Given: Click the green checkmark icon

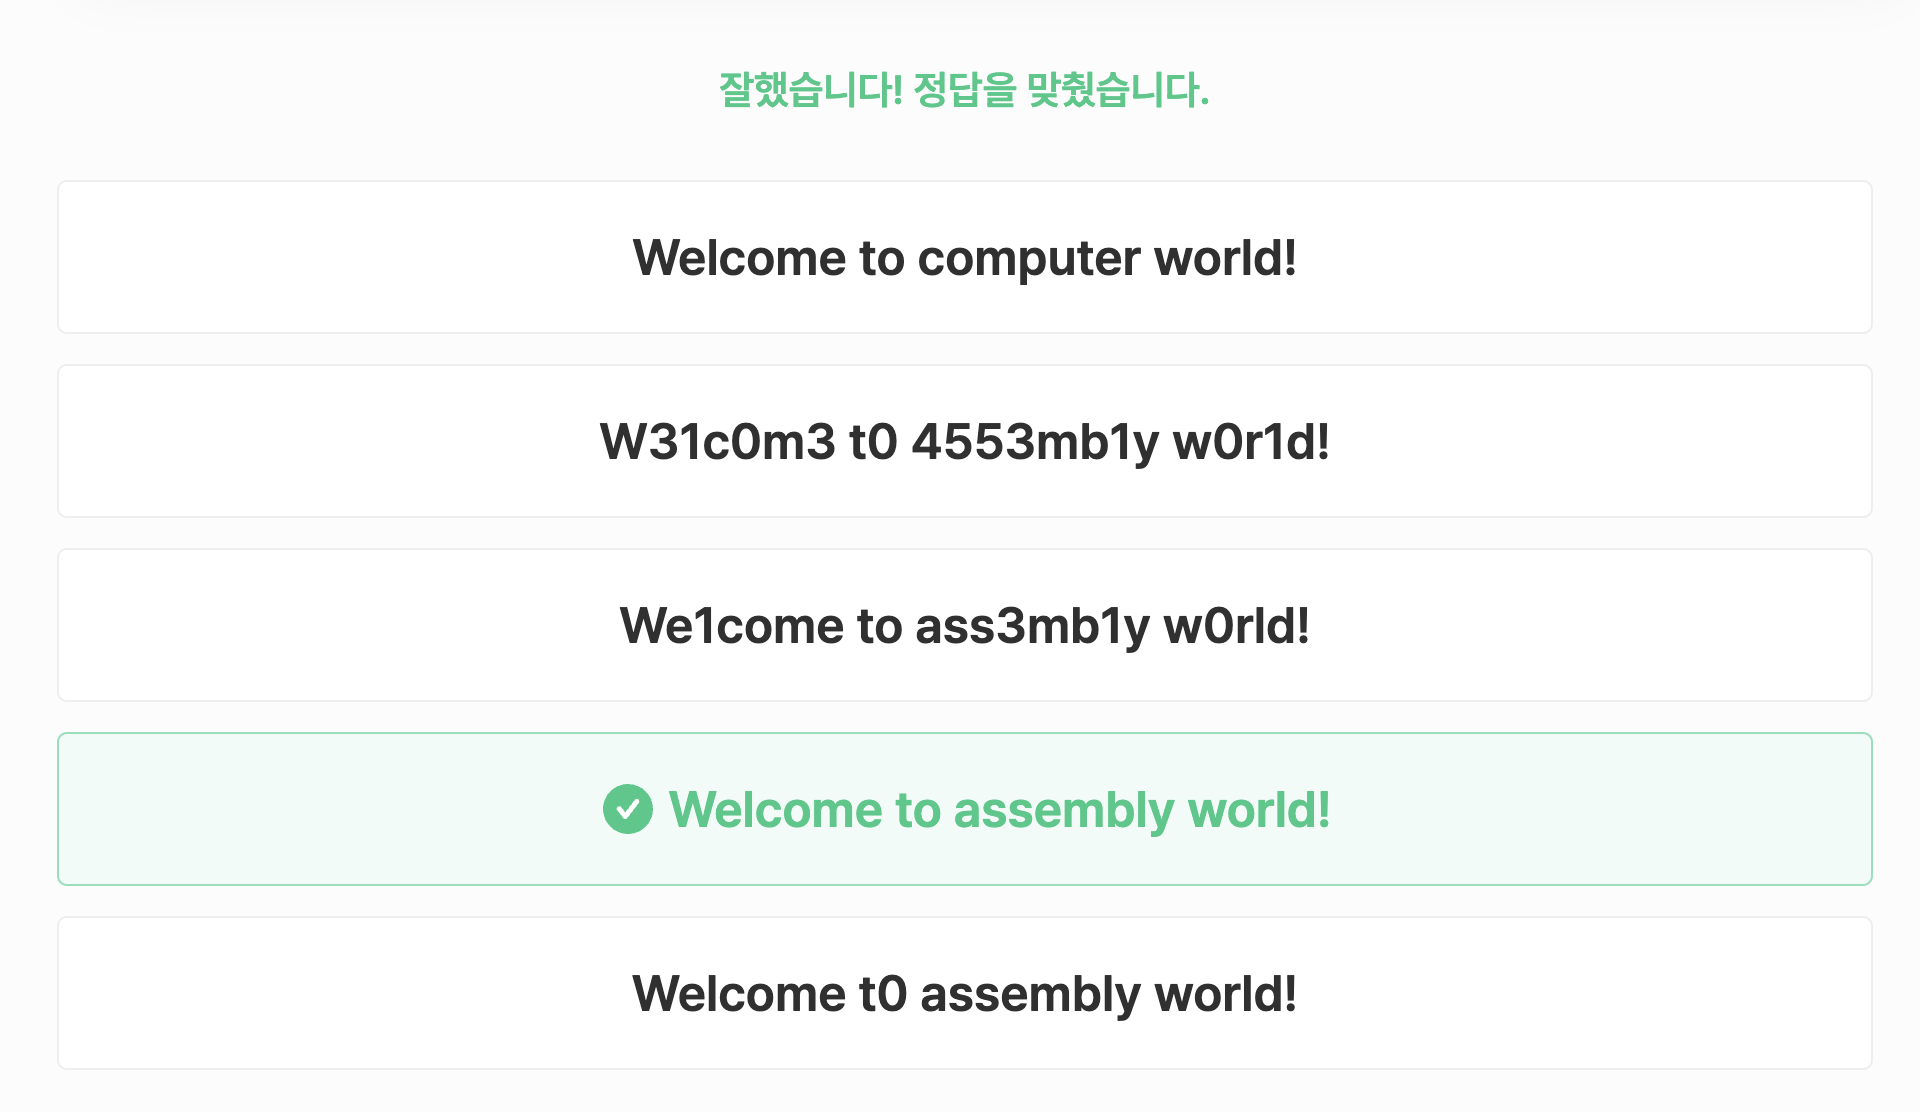Looking at the screenshot, I should [627, 809].
